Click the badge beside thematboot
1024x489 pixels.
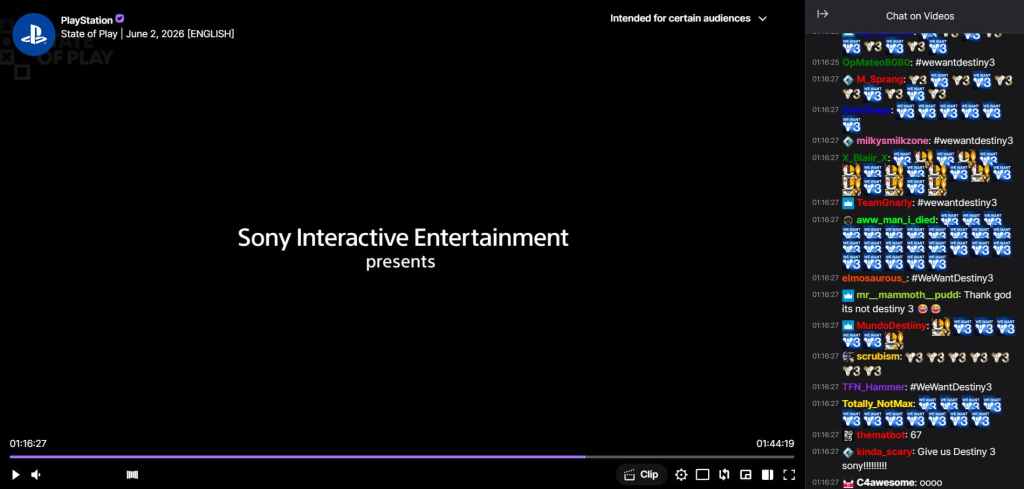[x=848, y=435]
